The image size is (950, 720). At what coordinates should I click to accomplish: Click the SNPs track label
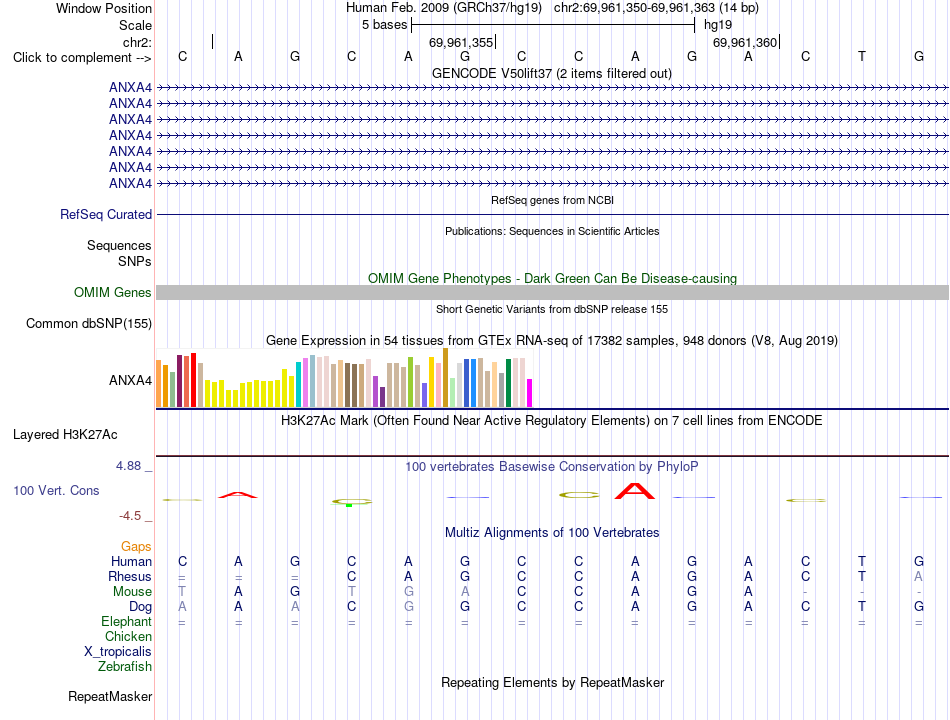[135, 261]
